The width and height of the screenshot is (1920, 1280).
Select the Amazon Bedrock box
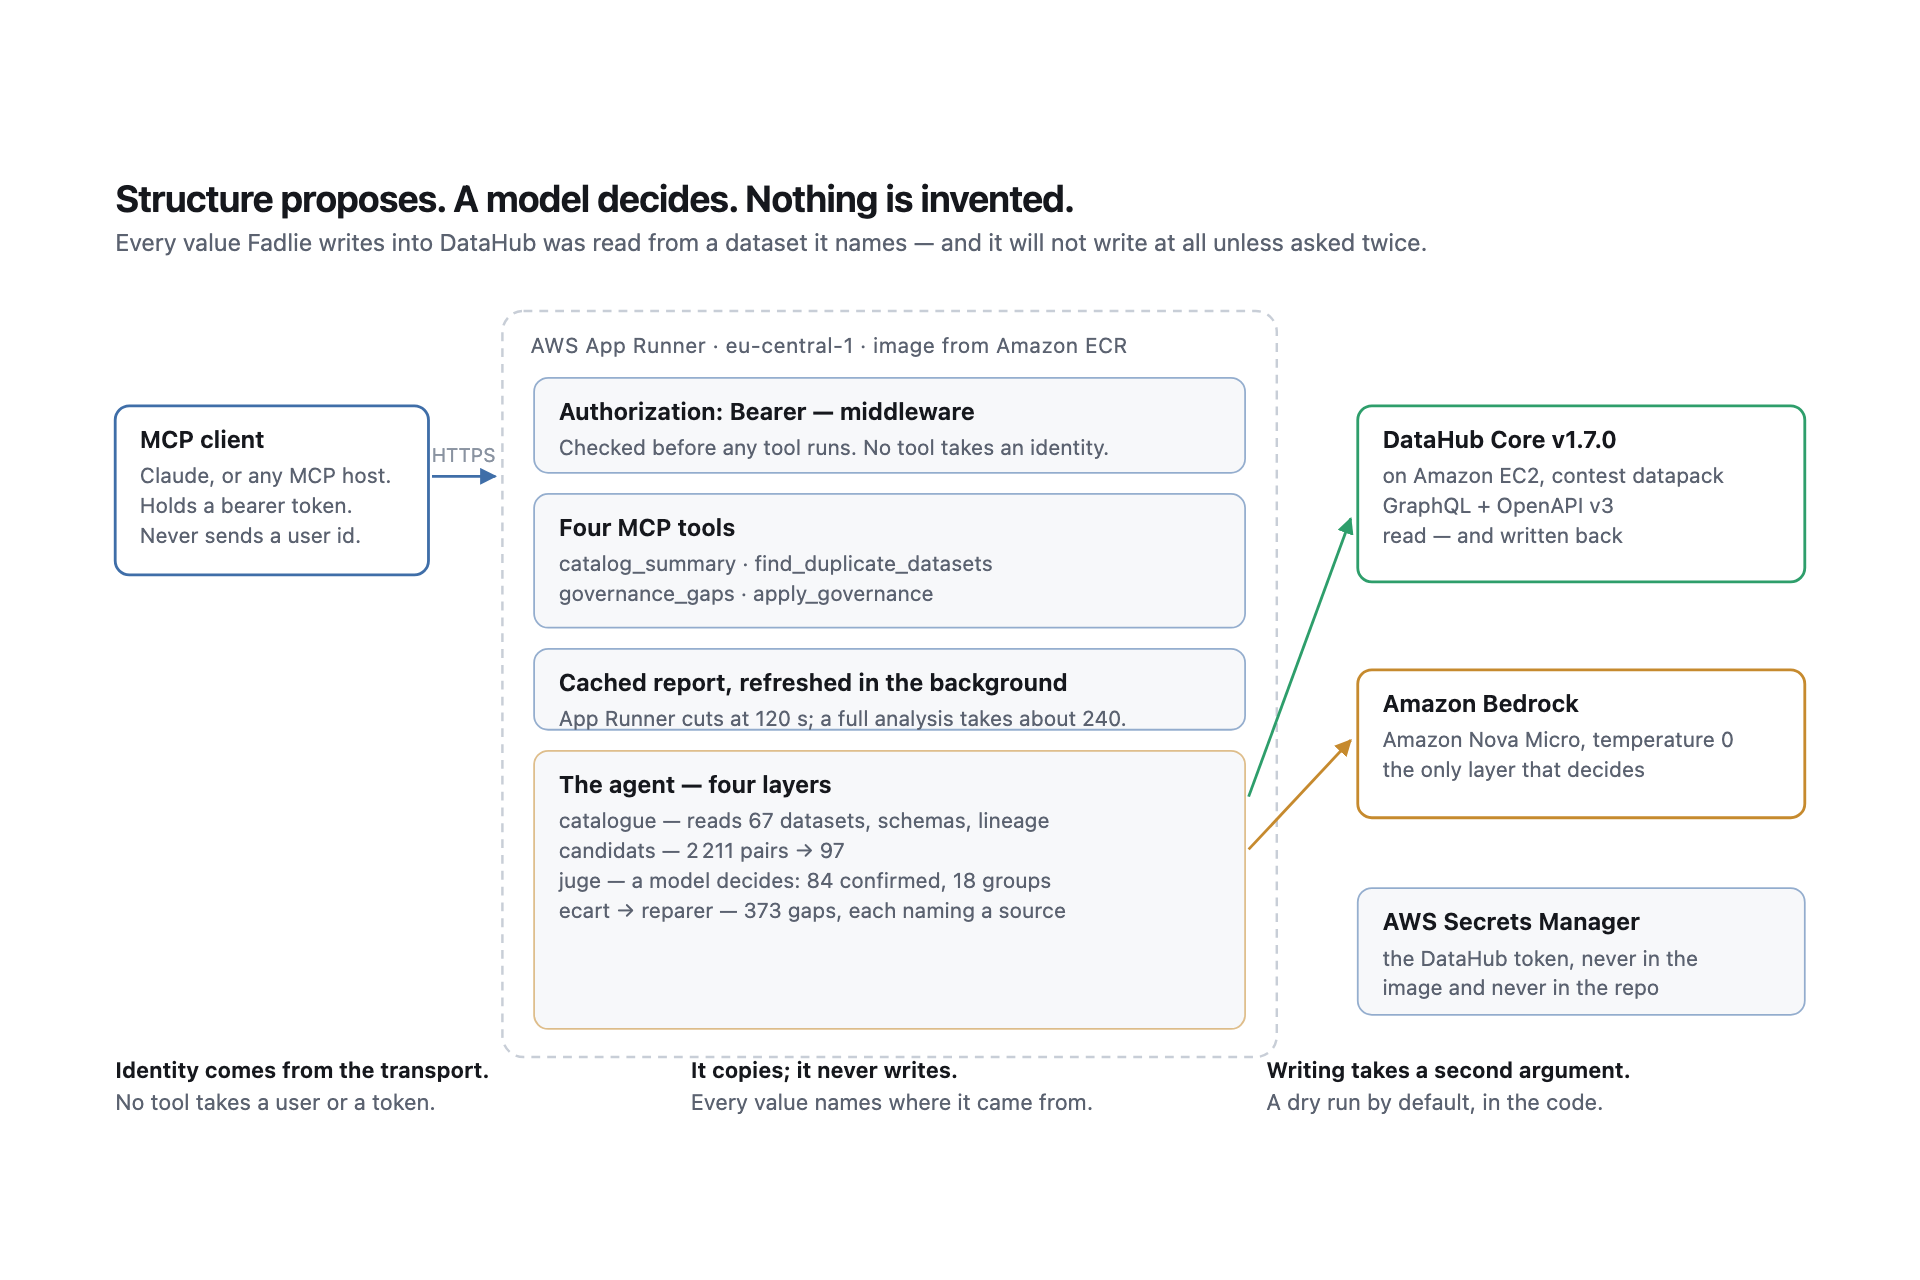1581,744
